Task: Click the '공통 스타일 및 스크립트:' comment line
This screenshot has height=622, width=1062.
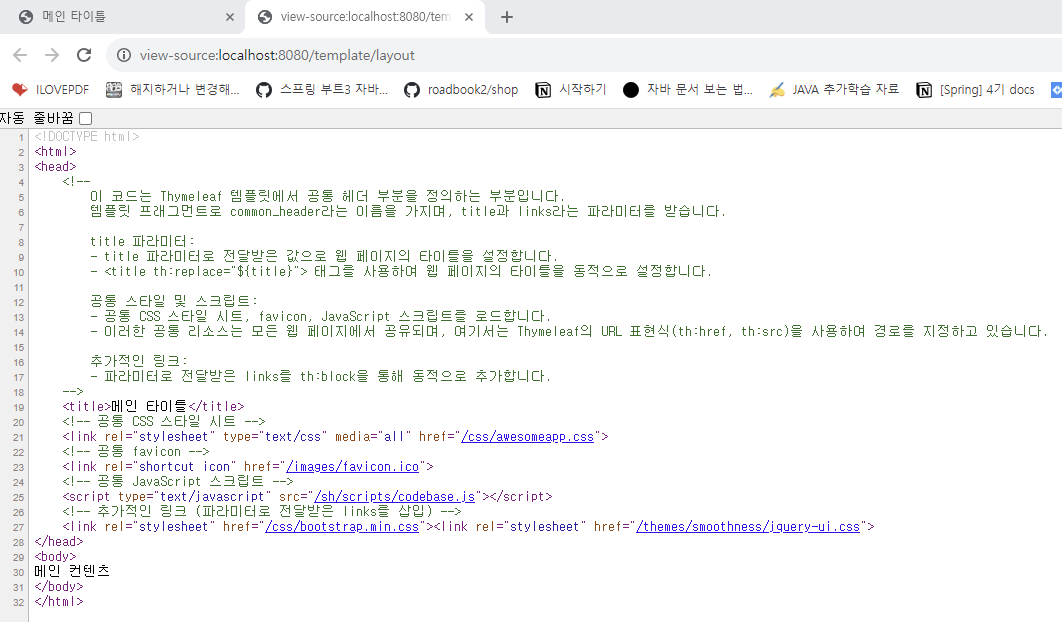Action: pos(173,301)
